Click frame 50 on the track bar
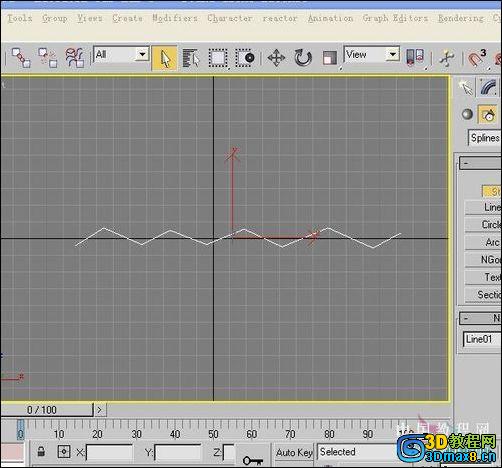Image resolution: width=502 pixels, height=468 pixels. (213, 434)
